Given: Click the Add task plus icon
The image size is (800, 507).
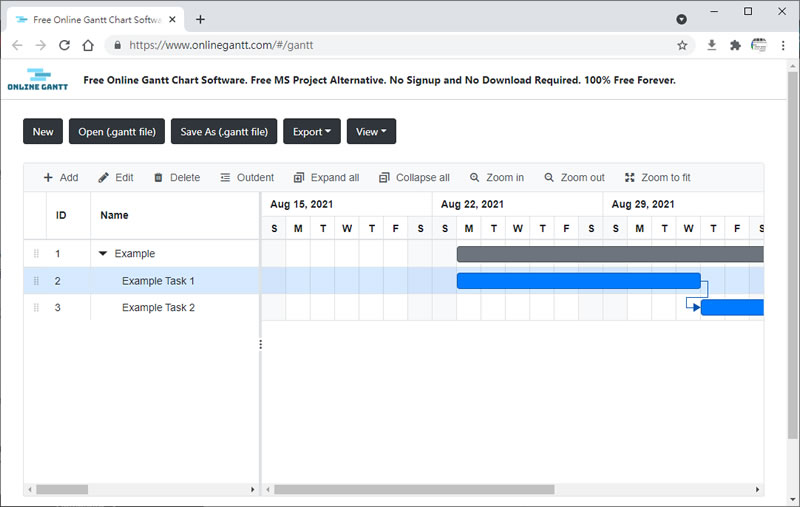Looking at the screenshot, I should tap(48, 178).
